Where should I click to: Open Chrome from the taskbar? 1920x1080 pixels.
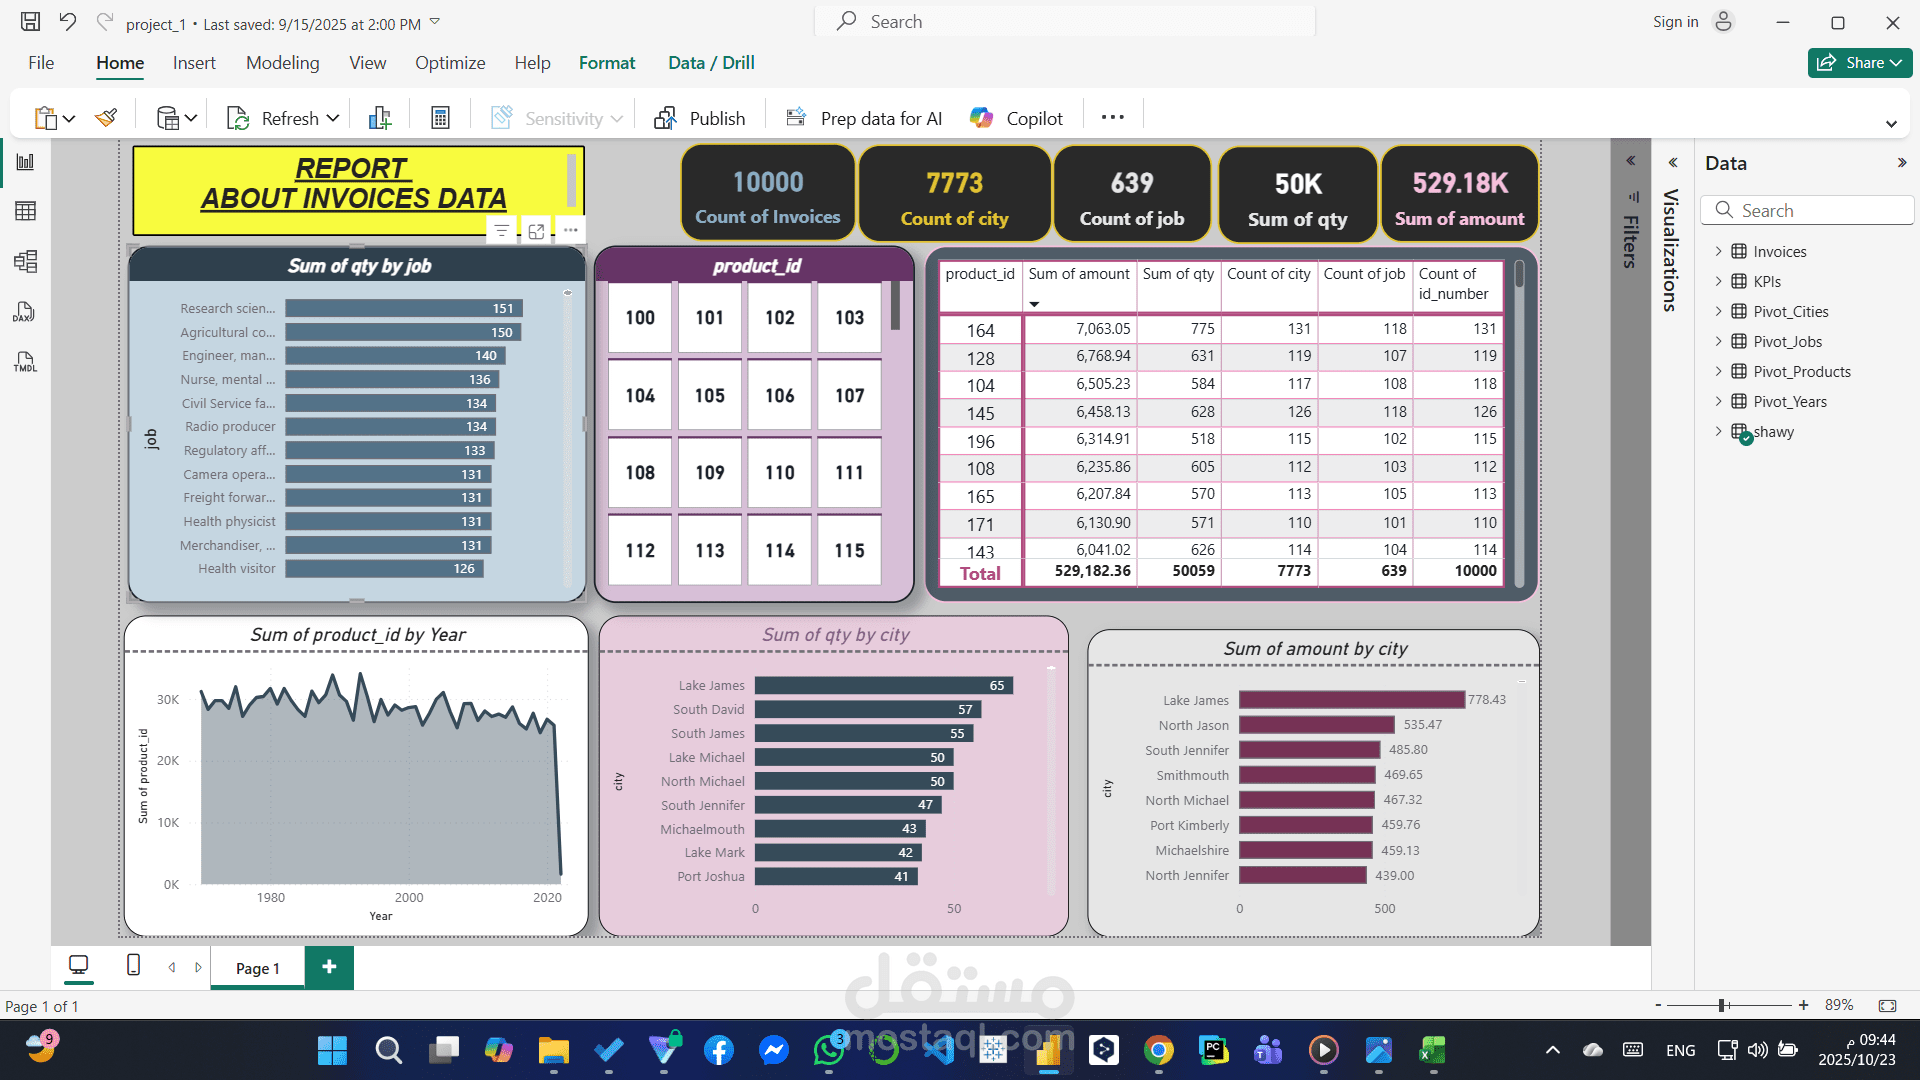coord(1158,1050)
